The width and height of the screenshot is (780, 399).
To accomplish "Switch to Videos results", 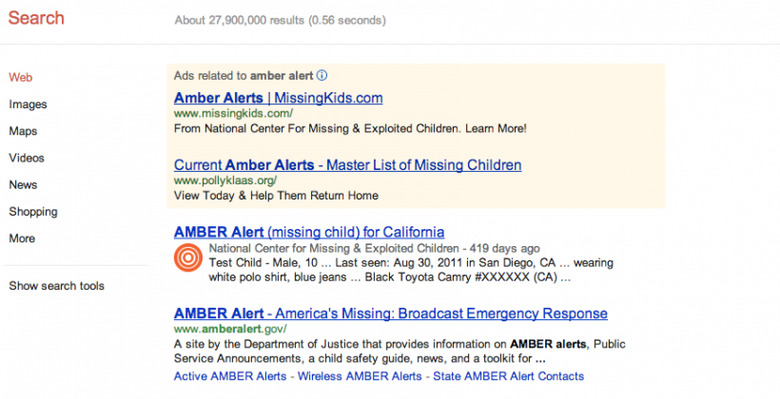I will 26,158.
